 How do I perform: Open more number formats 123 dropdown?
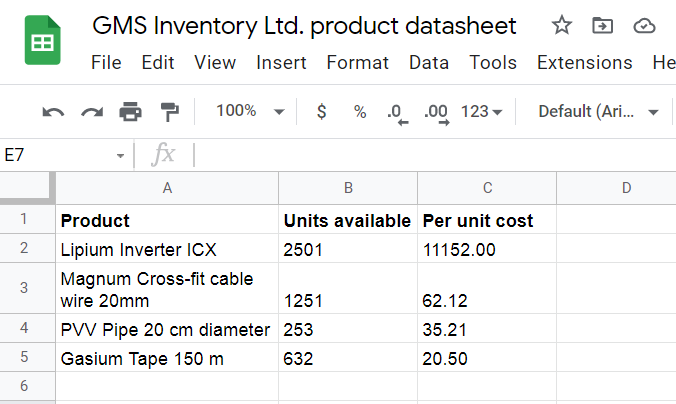pos(481,112)
